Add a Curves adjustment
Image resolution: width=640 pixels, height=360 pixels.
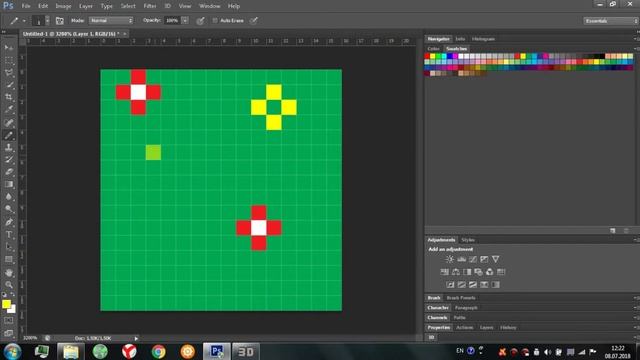coord(473,259)
